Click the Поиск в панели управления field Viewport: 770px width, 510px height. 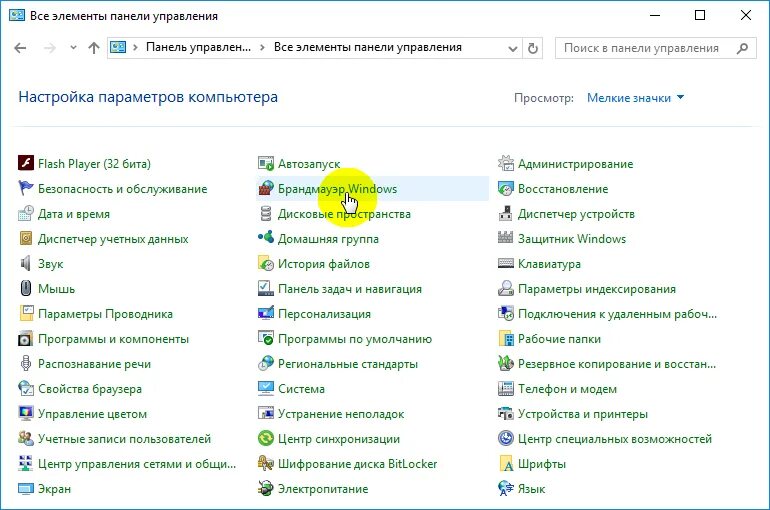coord(656,48)
